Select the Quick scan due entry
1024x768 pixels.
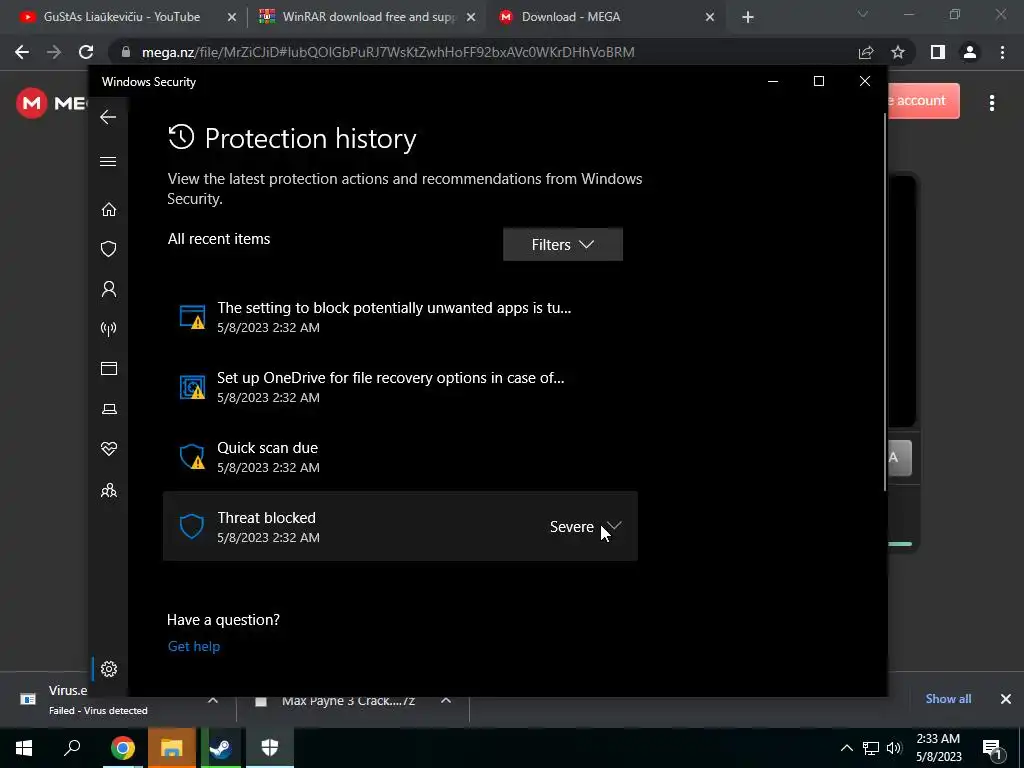coord(400,456)
